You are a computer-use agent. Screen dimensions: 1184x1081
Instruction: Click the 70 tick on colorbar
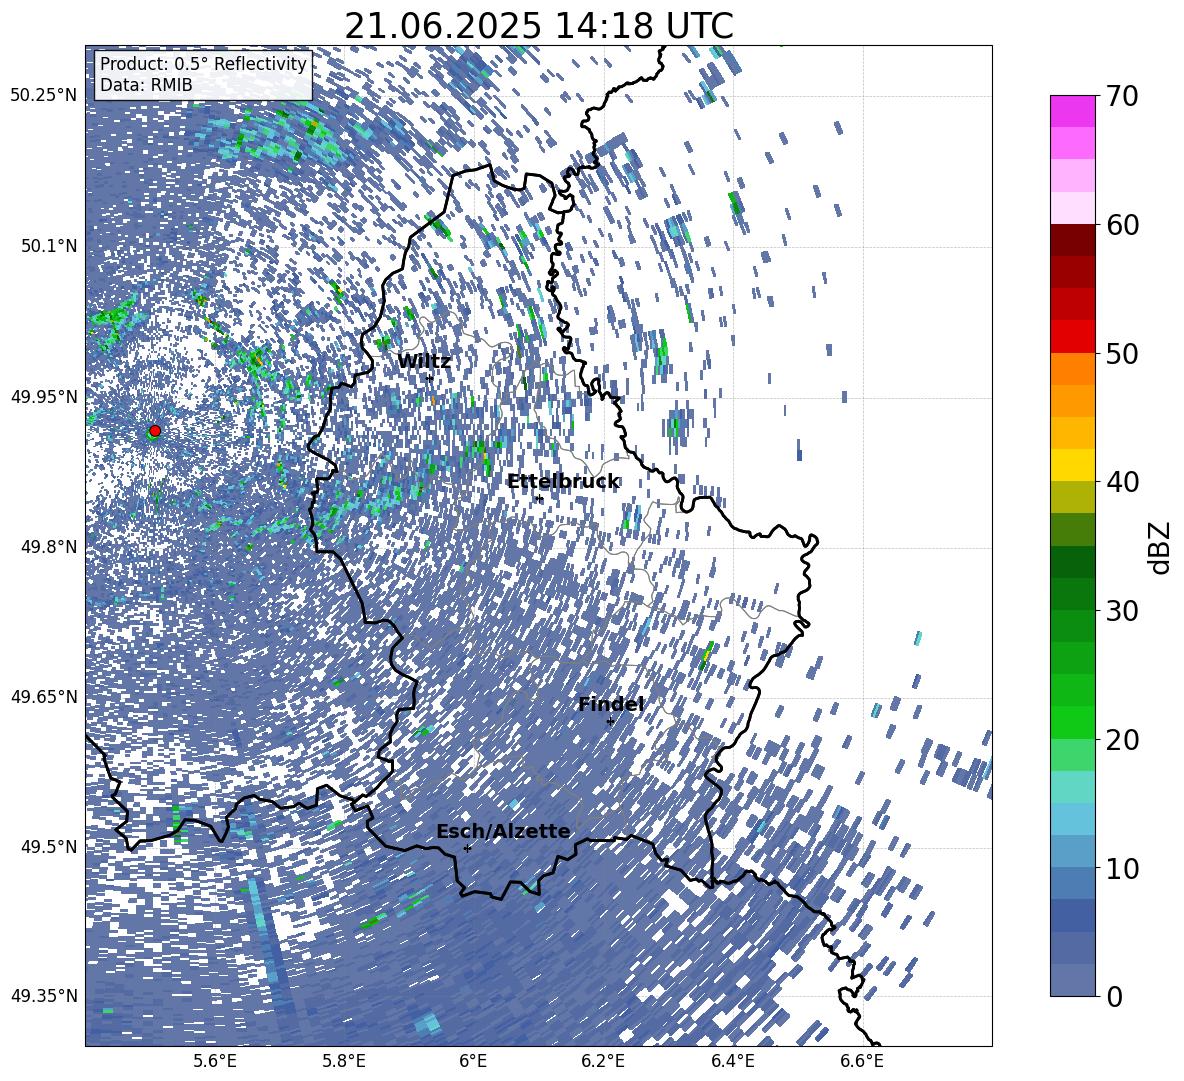1121,97
